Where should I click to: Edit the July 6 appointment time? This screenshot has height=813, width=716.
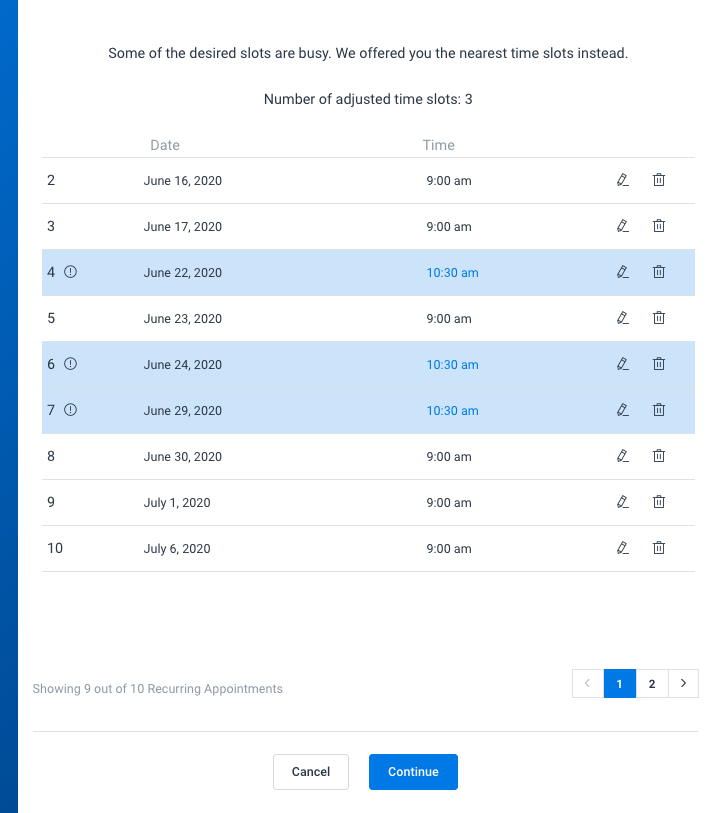[x=622, y=548]
